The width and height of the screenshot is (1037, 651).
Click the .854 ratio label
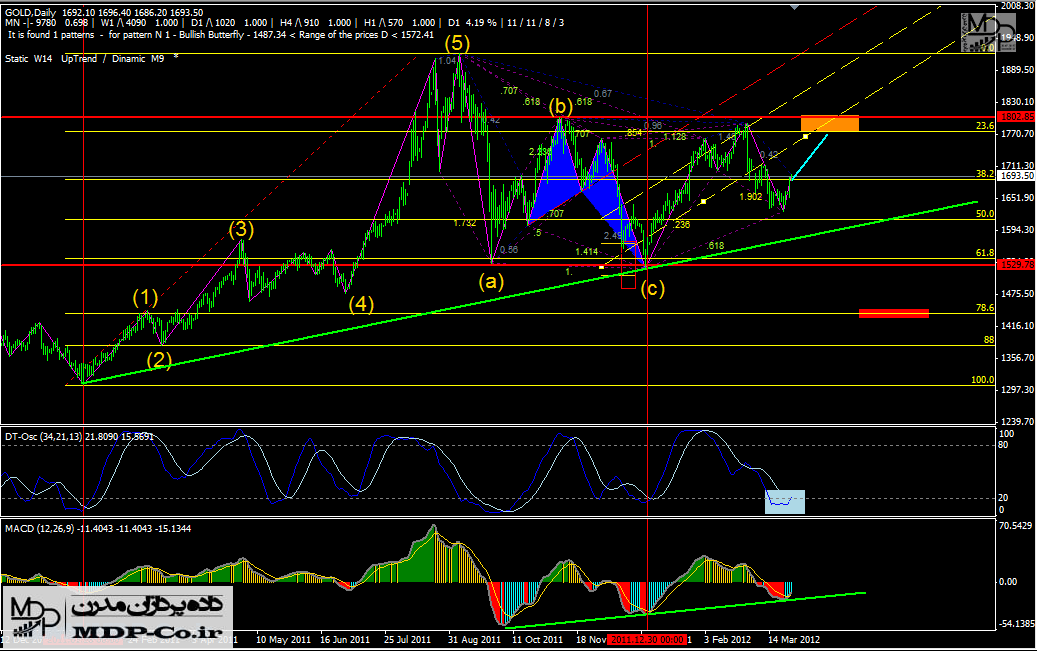tap(634, 132)
